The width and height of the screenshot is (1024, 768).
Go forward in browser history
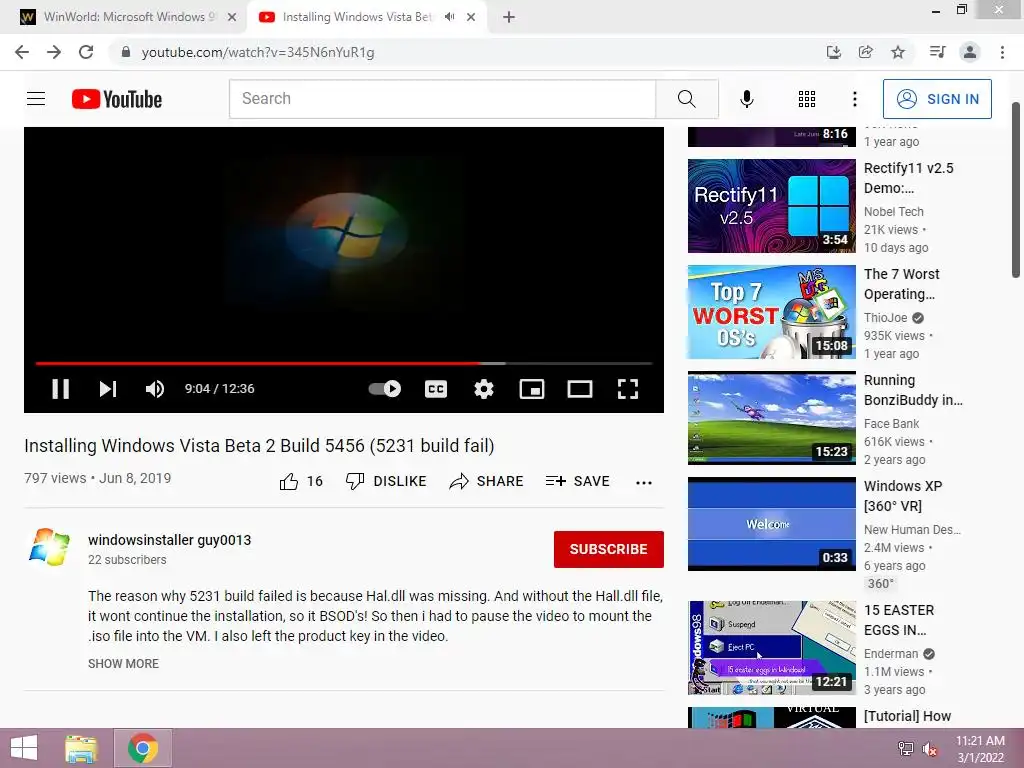54,52
